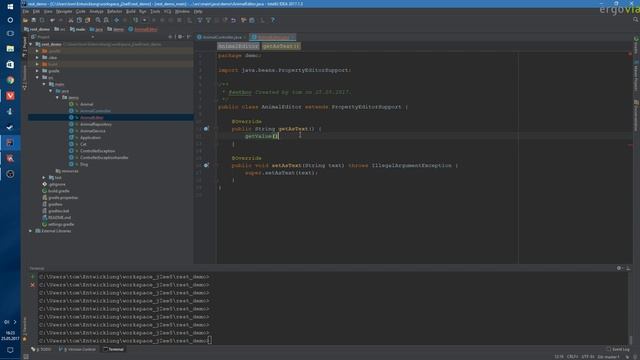Click the Replace toolbar icon
The height and width of the screenshot is (360, 640).
106,20
